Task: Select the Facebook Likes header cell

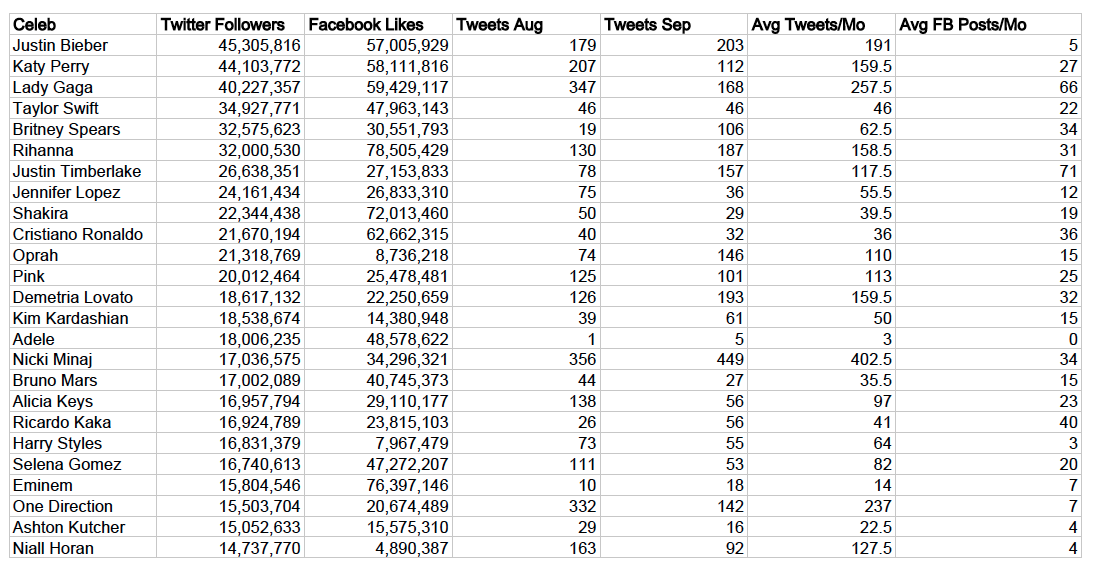Action: [378, 24]
